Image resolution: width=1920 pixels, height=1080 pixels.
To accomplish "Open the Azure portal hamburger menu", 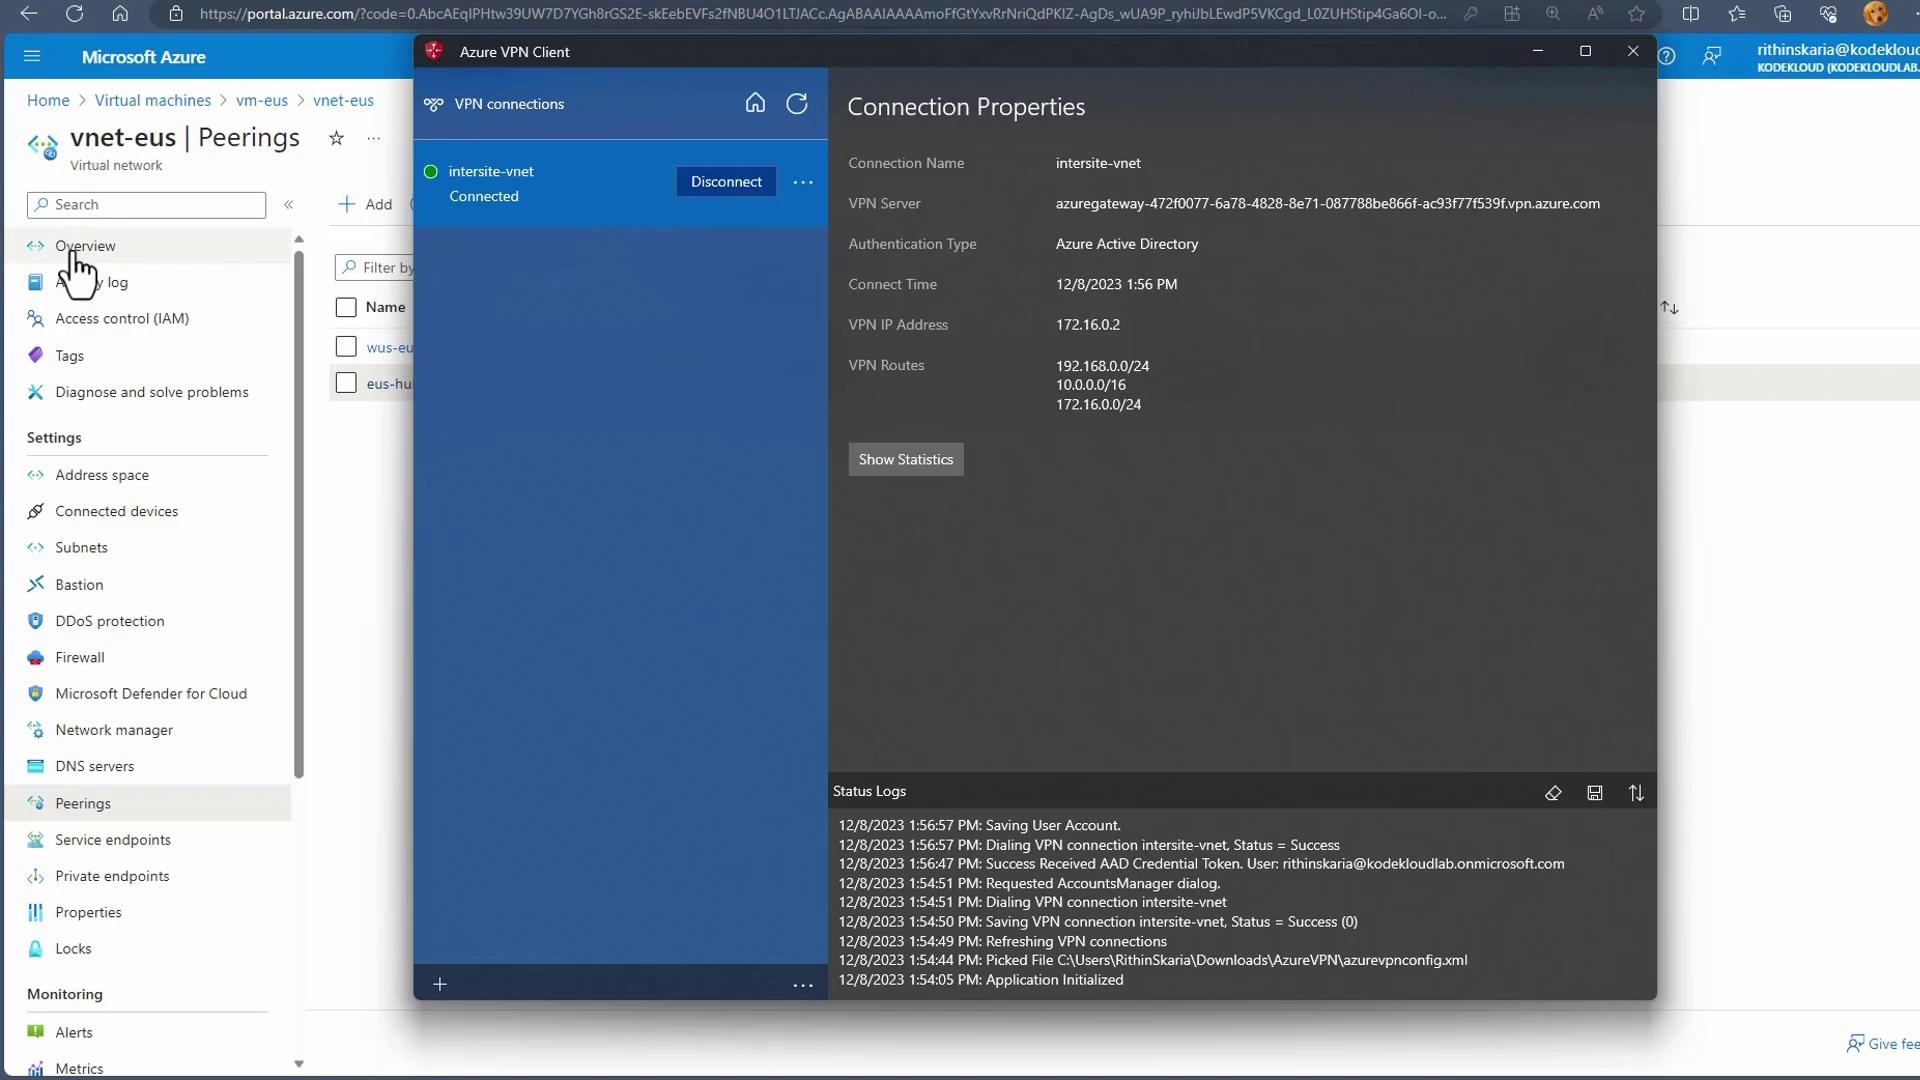I will 32,57.
